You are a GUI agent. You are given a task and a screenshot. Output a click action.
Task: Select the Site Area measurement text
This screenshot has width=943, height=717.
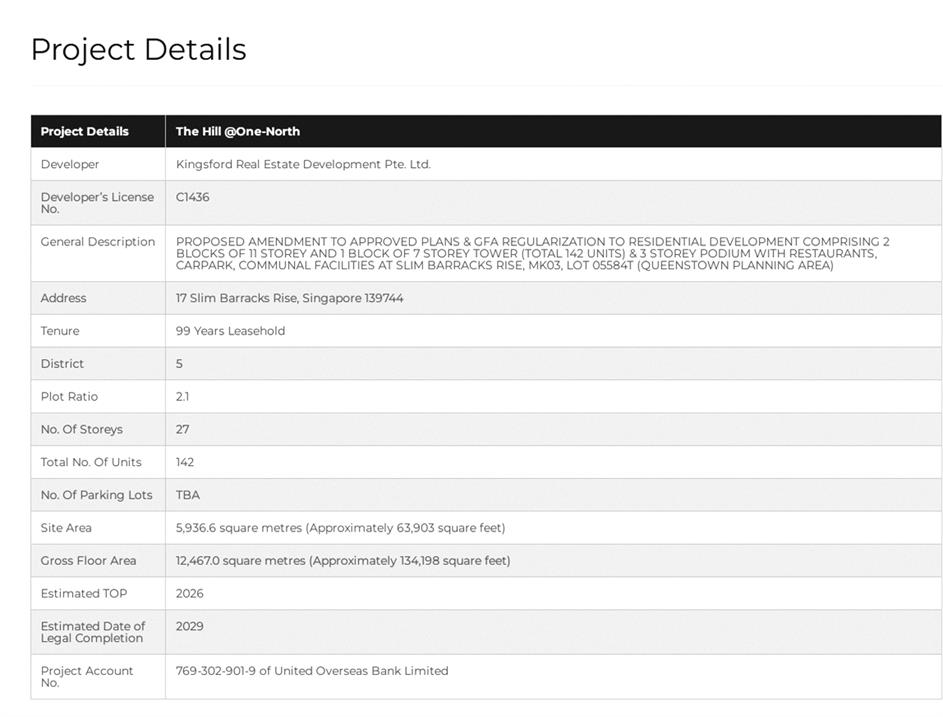click(340, 528)
